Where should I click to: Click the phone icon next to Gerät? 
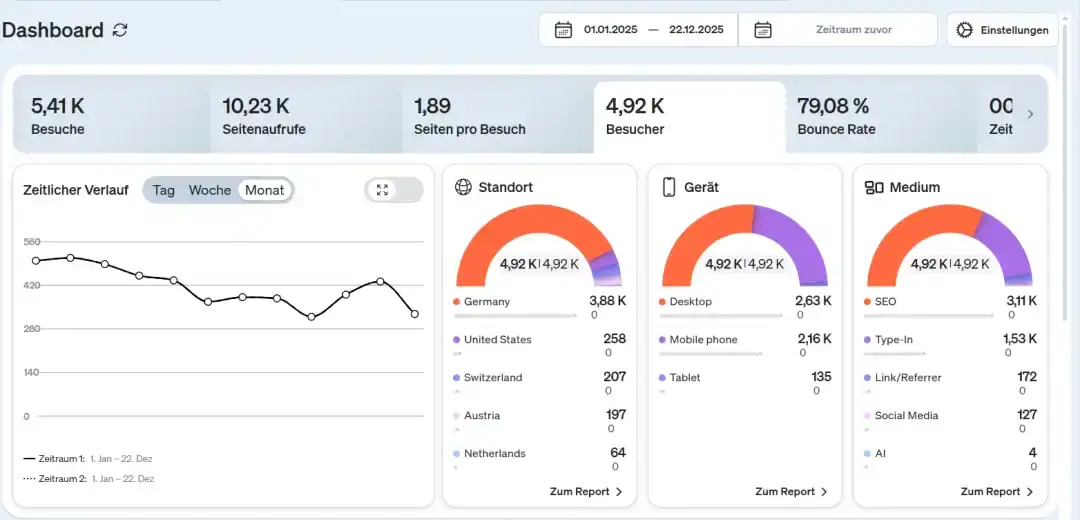pyautogui.click(x=669, y=187)
